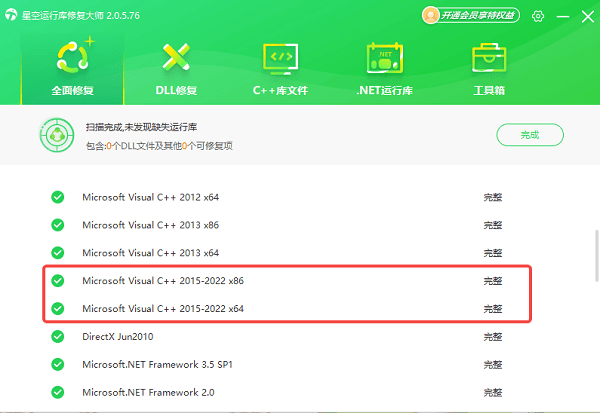This screenshot has width=600, height=413.
Task: Select Microsoft Visual C++ 2012 x64 text
Action: click(150, 197)
